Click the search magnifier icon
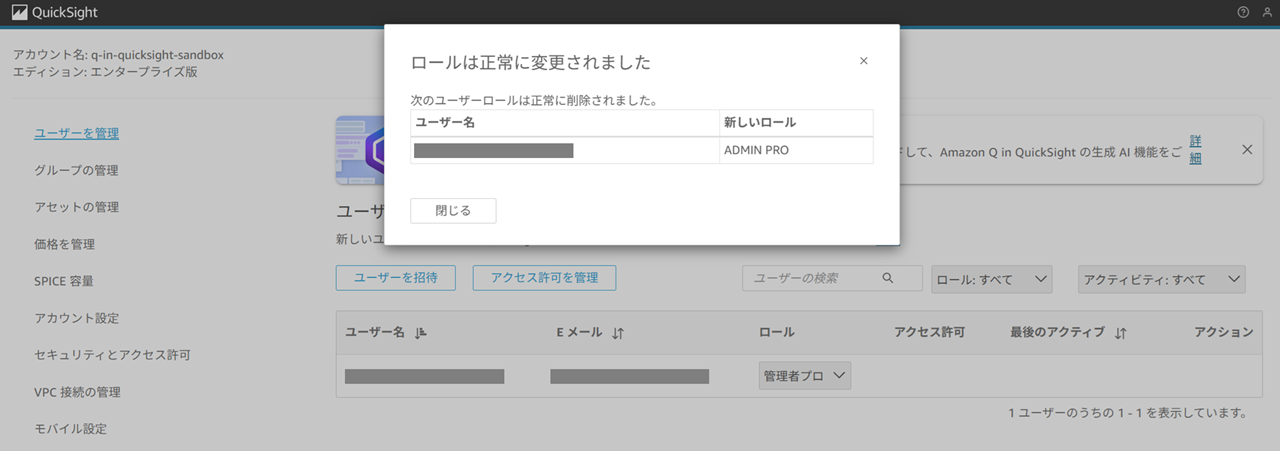 tap(887, 278)
